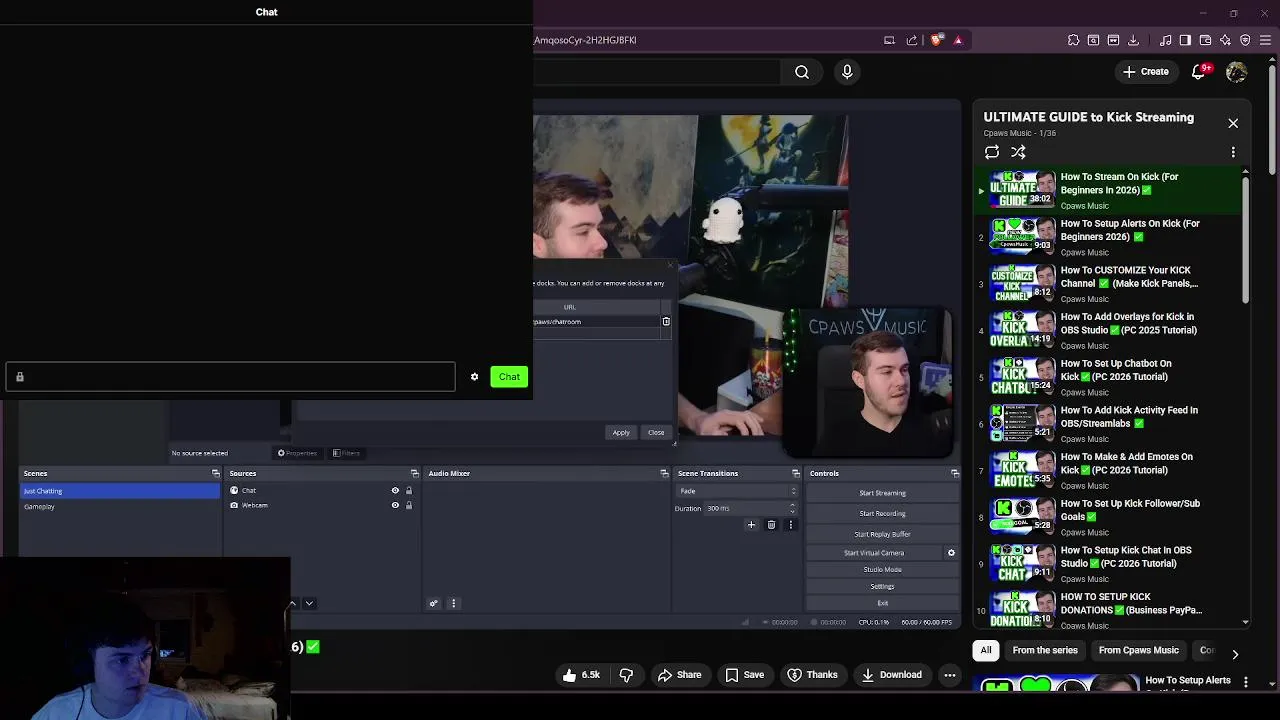The height and width of the screenshot is (720, 1280).
Task: Click Start Replay Buffer
Action: pos(882,534)
